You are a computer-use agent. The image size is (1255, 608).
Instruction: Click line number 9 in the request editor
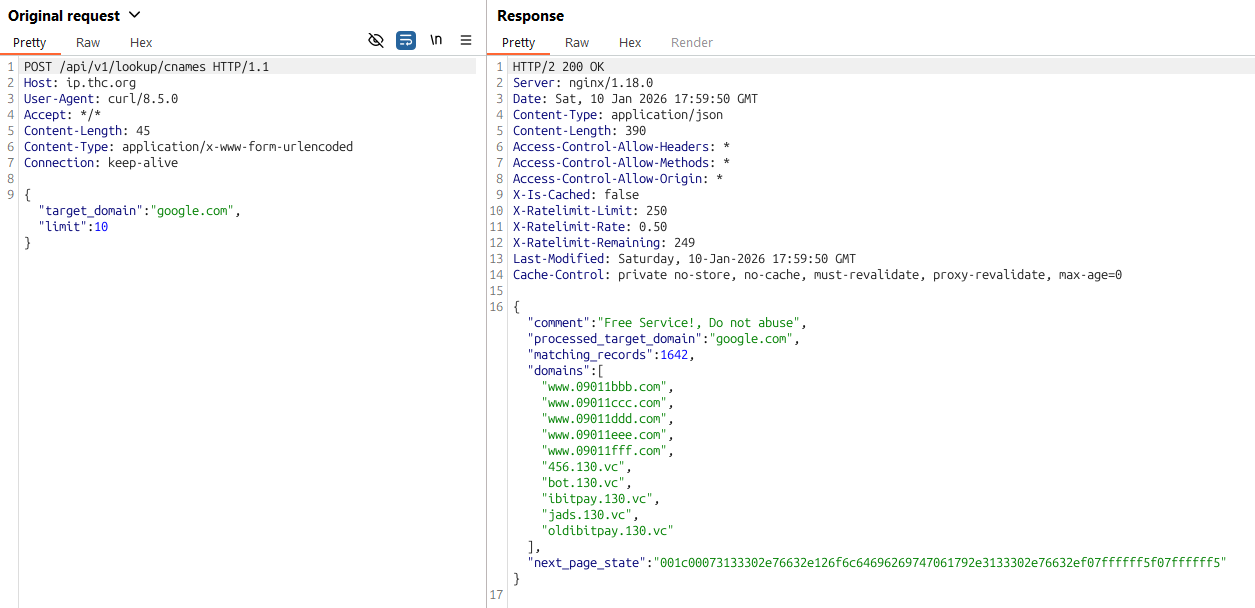pyautogui.click(x=10, y=194)
